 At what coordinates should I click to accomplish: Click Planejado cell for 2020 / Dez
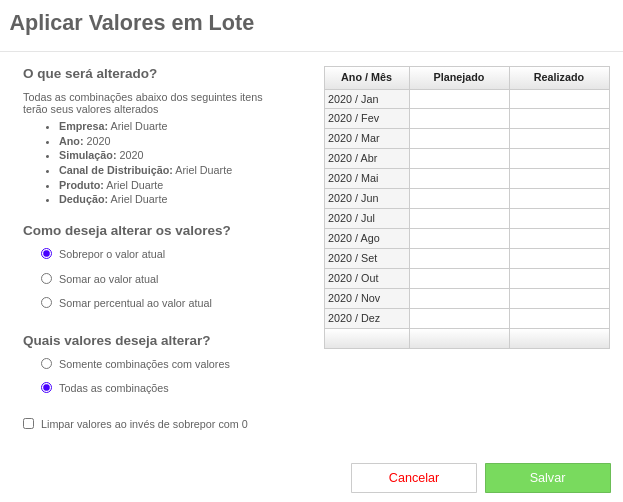click(x=459, y=318)
